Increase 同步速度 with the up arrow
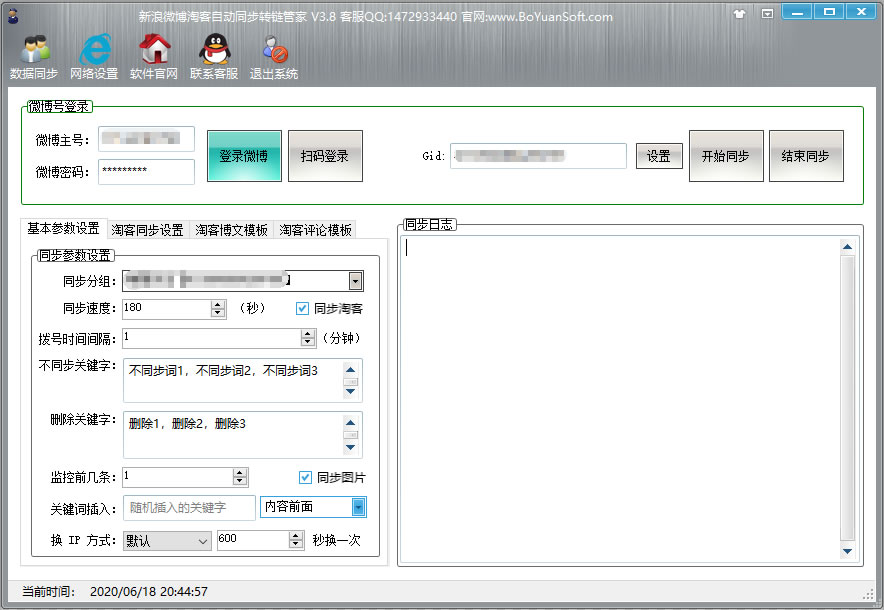The height and width of the screenshot is (610, 884). [x=218, y=304]
